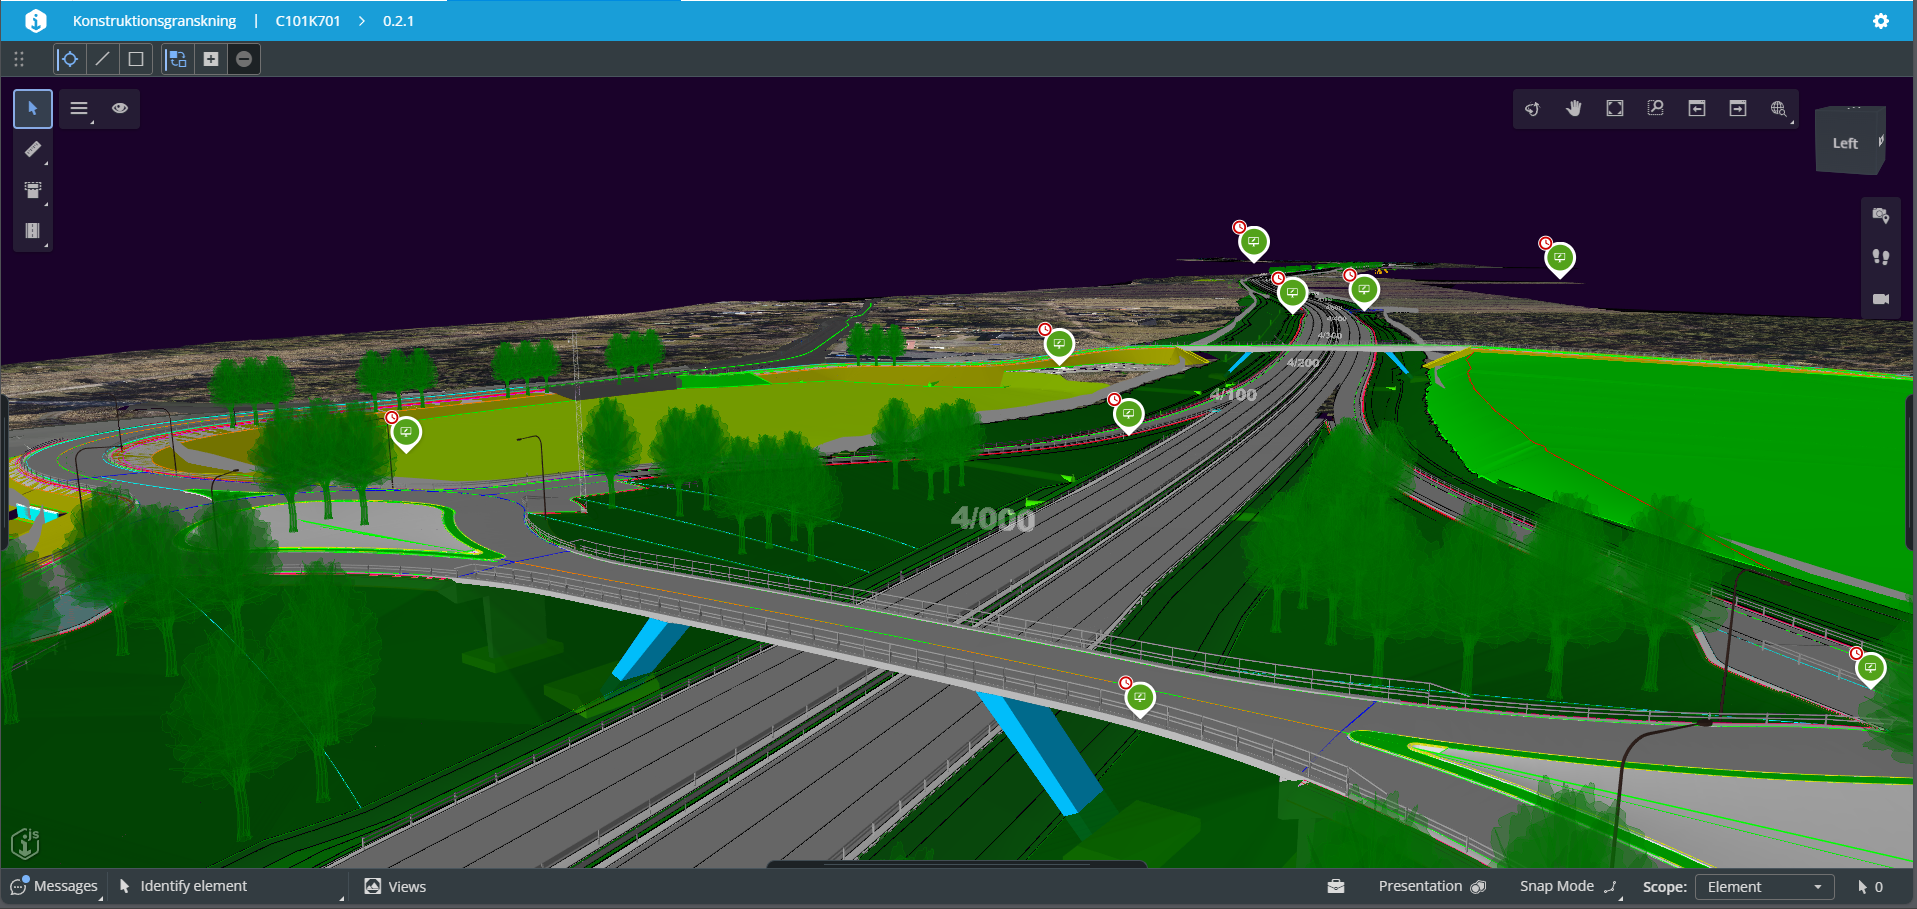Click the Left face of view cube
Screen dimensions: 1917x909
pyautogui.click(x=1845, y=144)
